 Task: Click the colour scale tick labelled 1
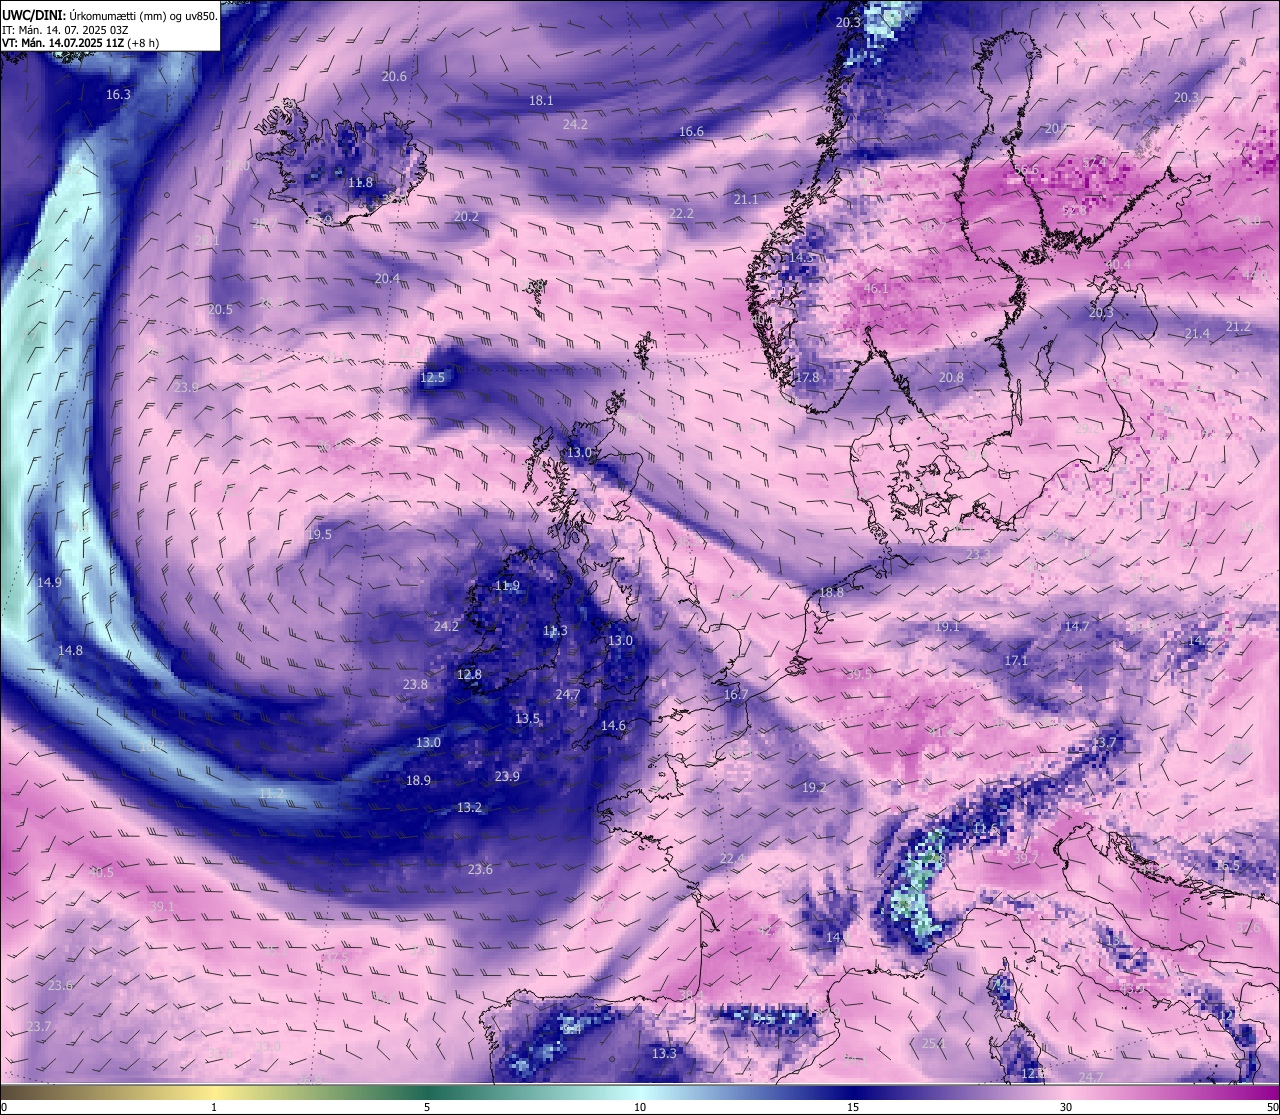pos(214,1107)
